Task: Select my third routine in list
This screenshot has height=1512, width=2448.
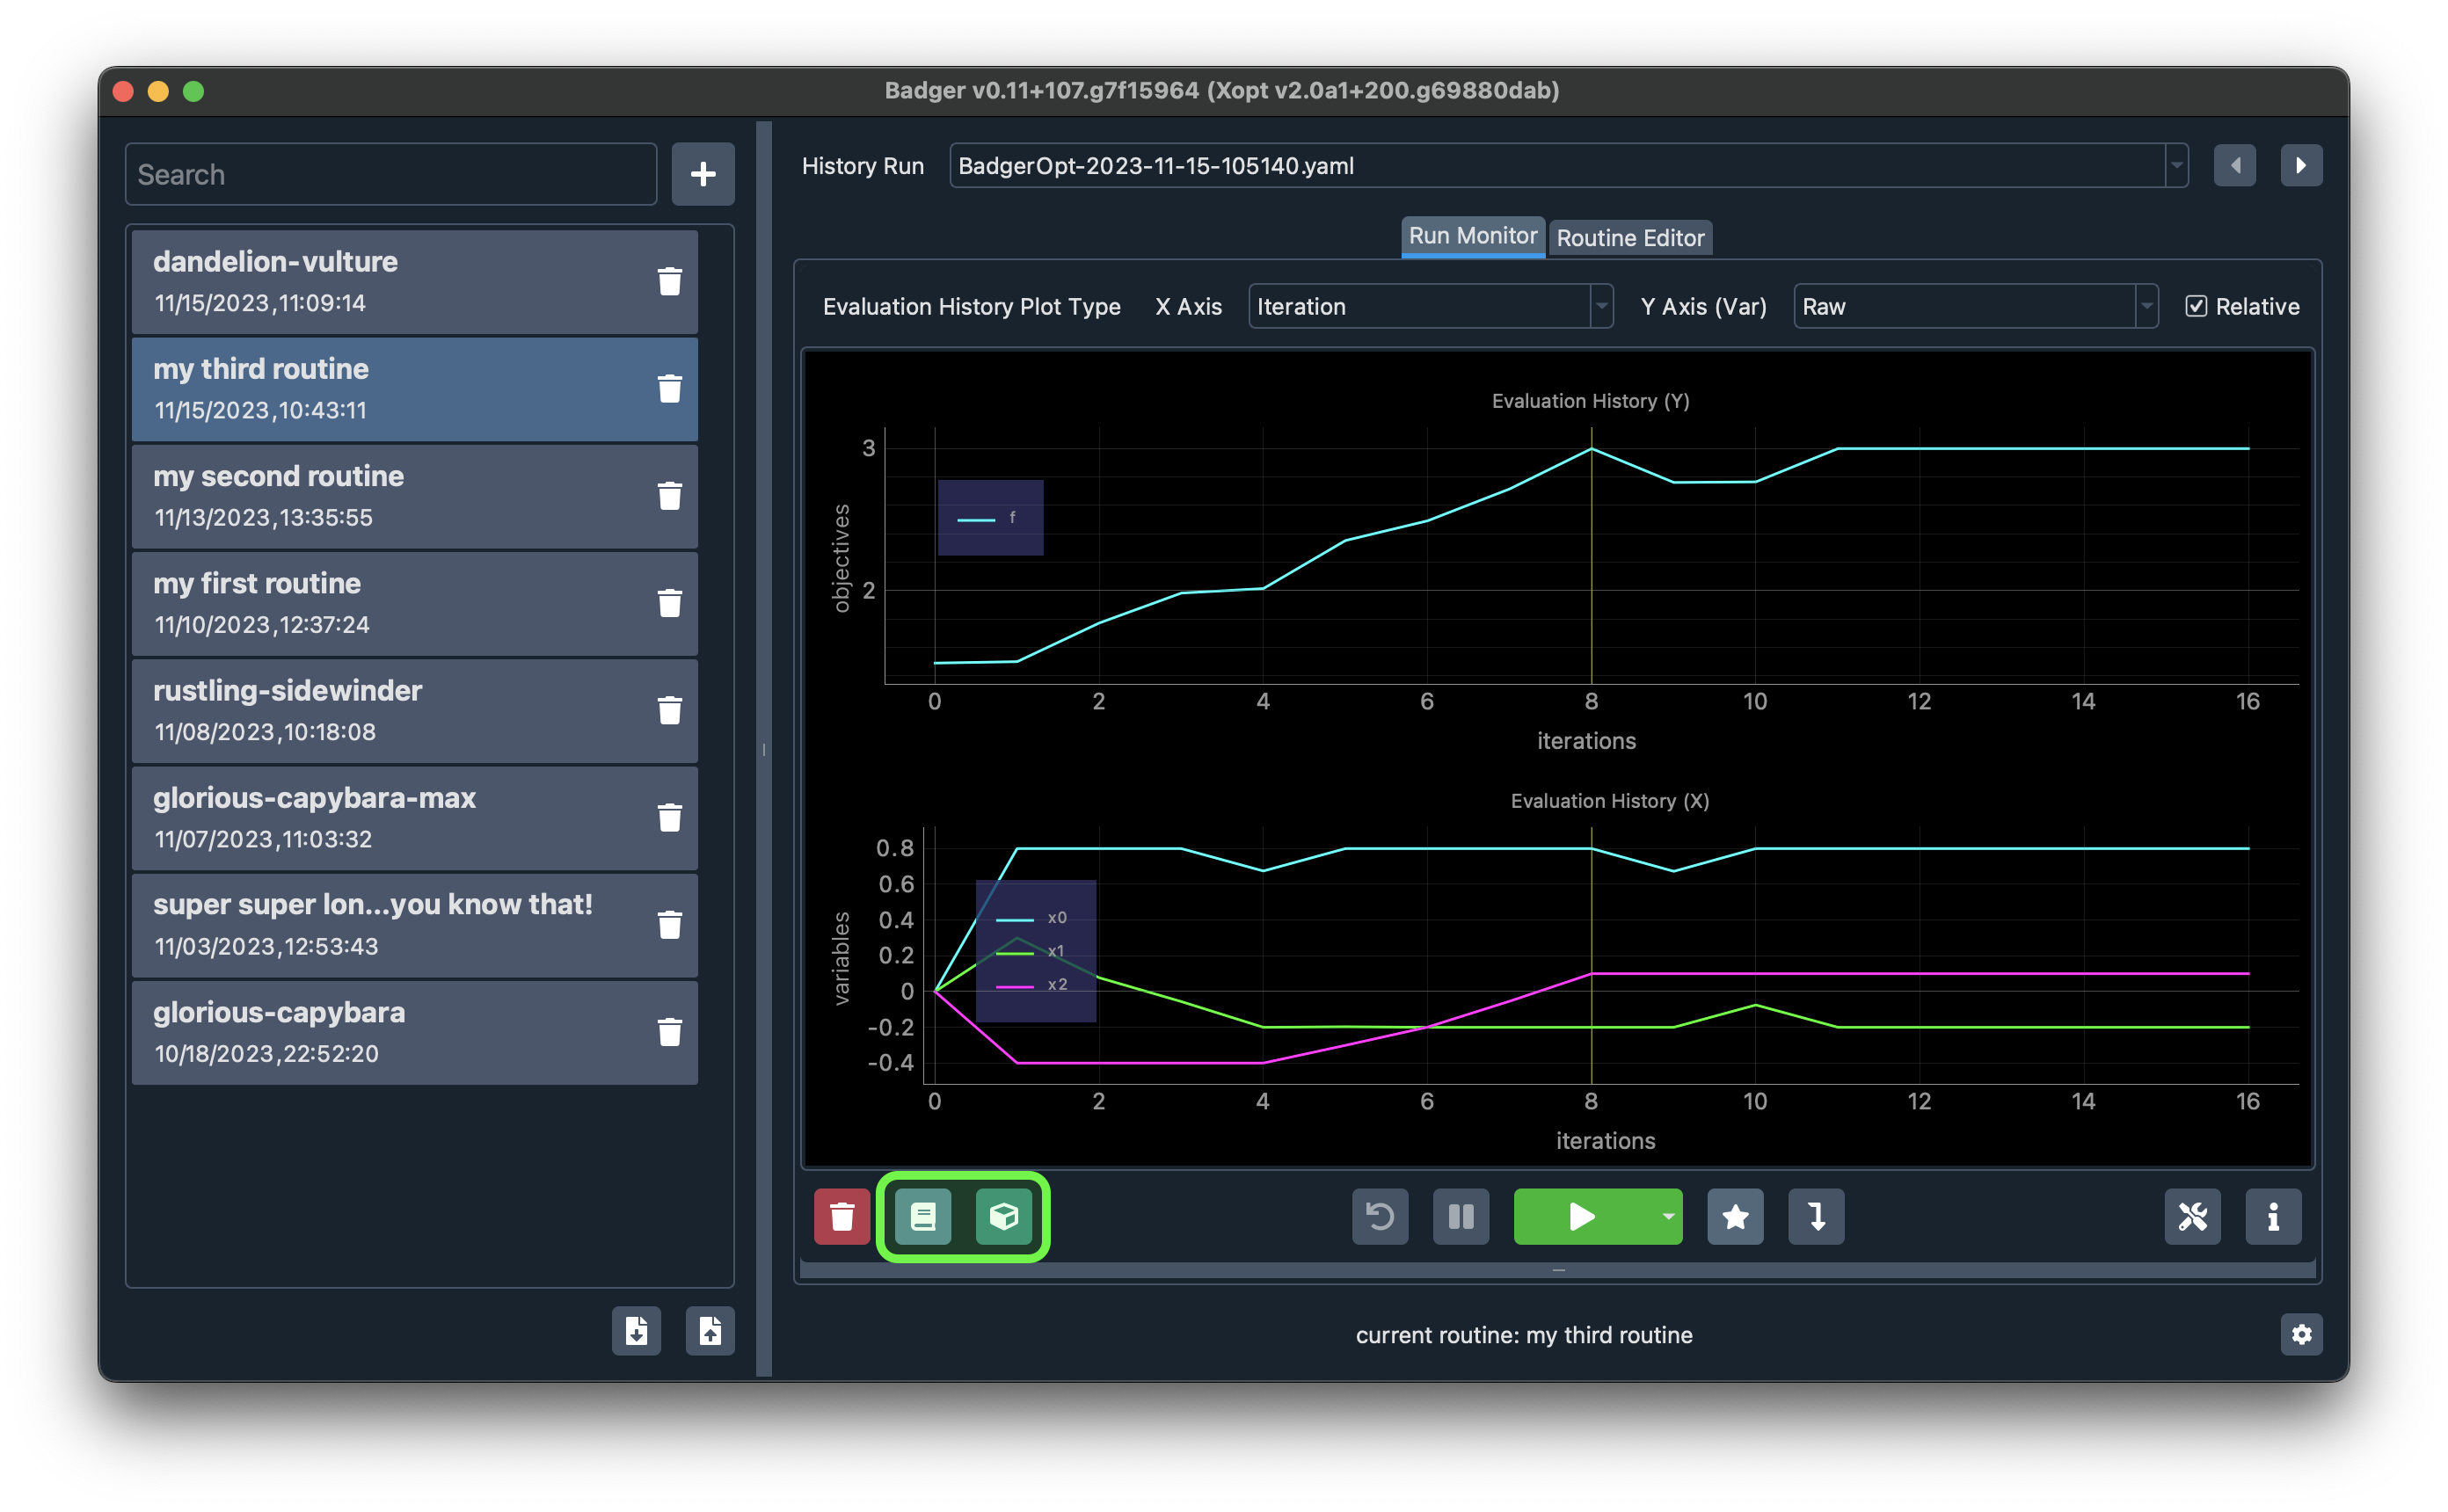Action: 414,389
